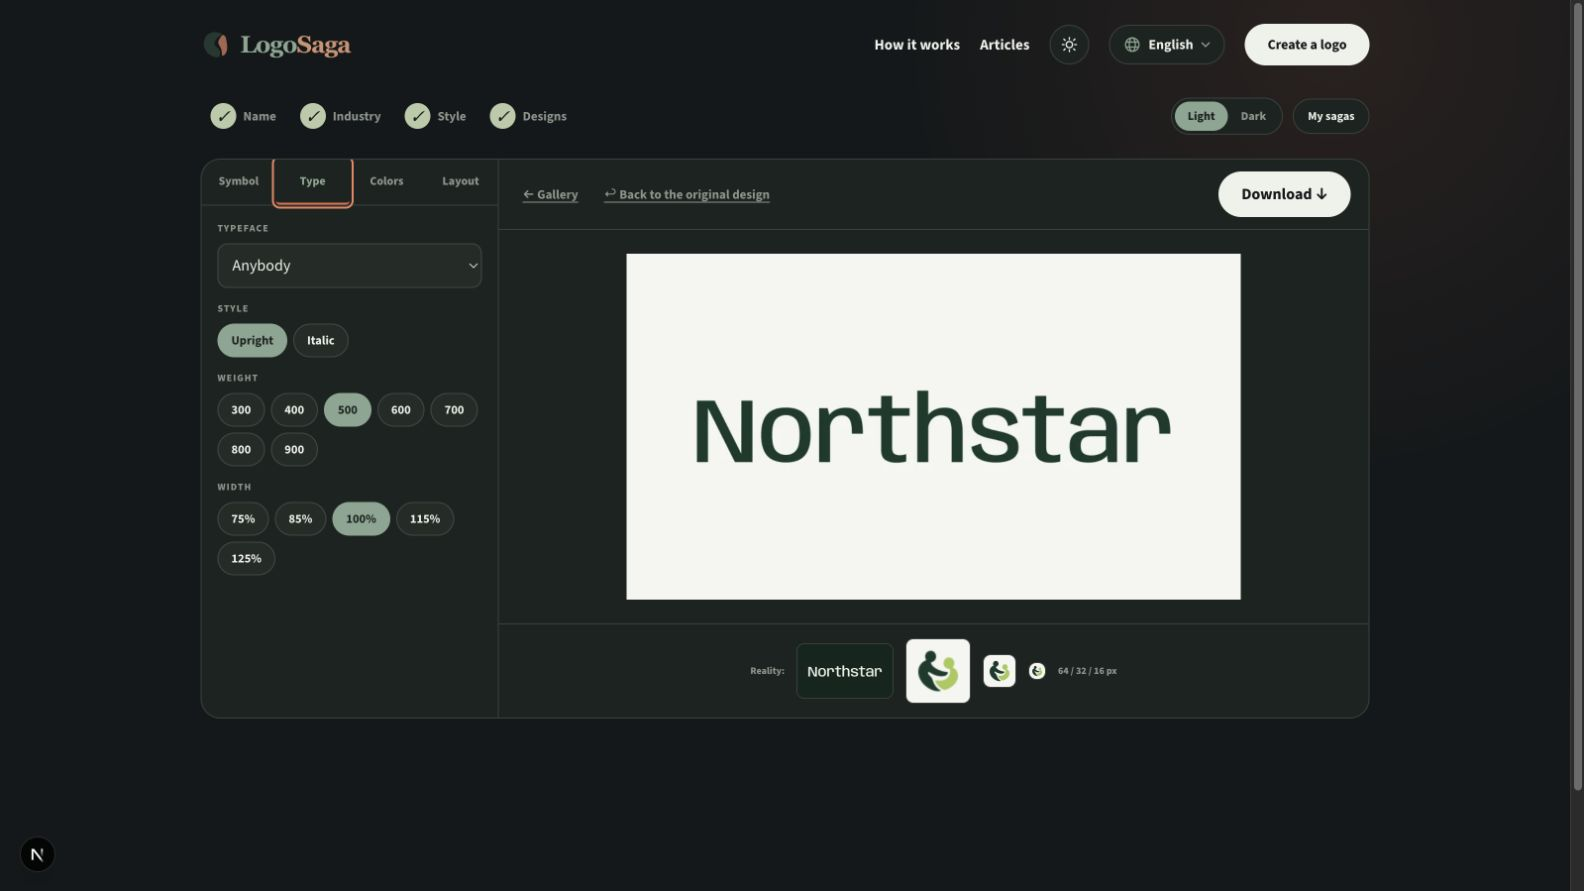This screenshot has width=1584, height=891.
Task: Switch preview to Dark mode
Action: pos(1253,116)
